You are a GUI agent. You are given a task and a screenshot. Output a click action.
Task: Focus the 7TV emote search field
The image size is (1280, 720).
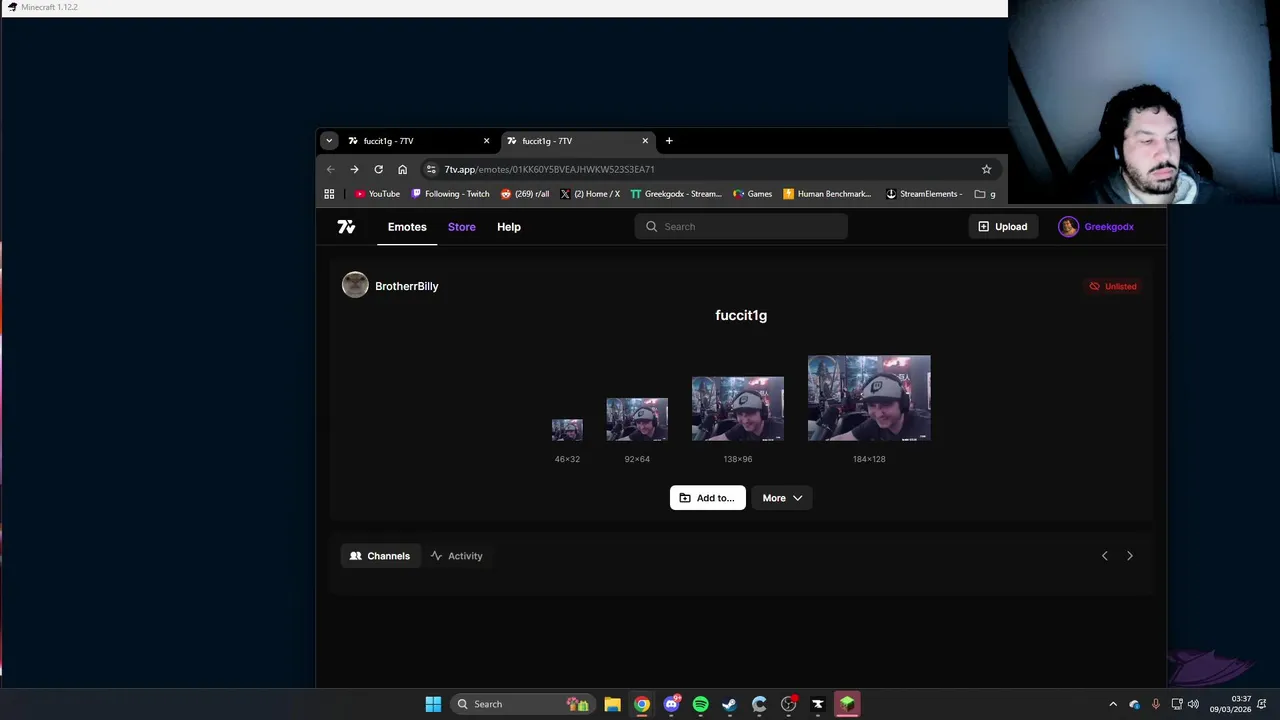tap(741, 227)
